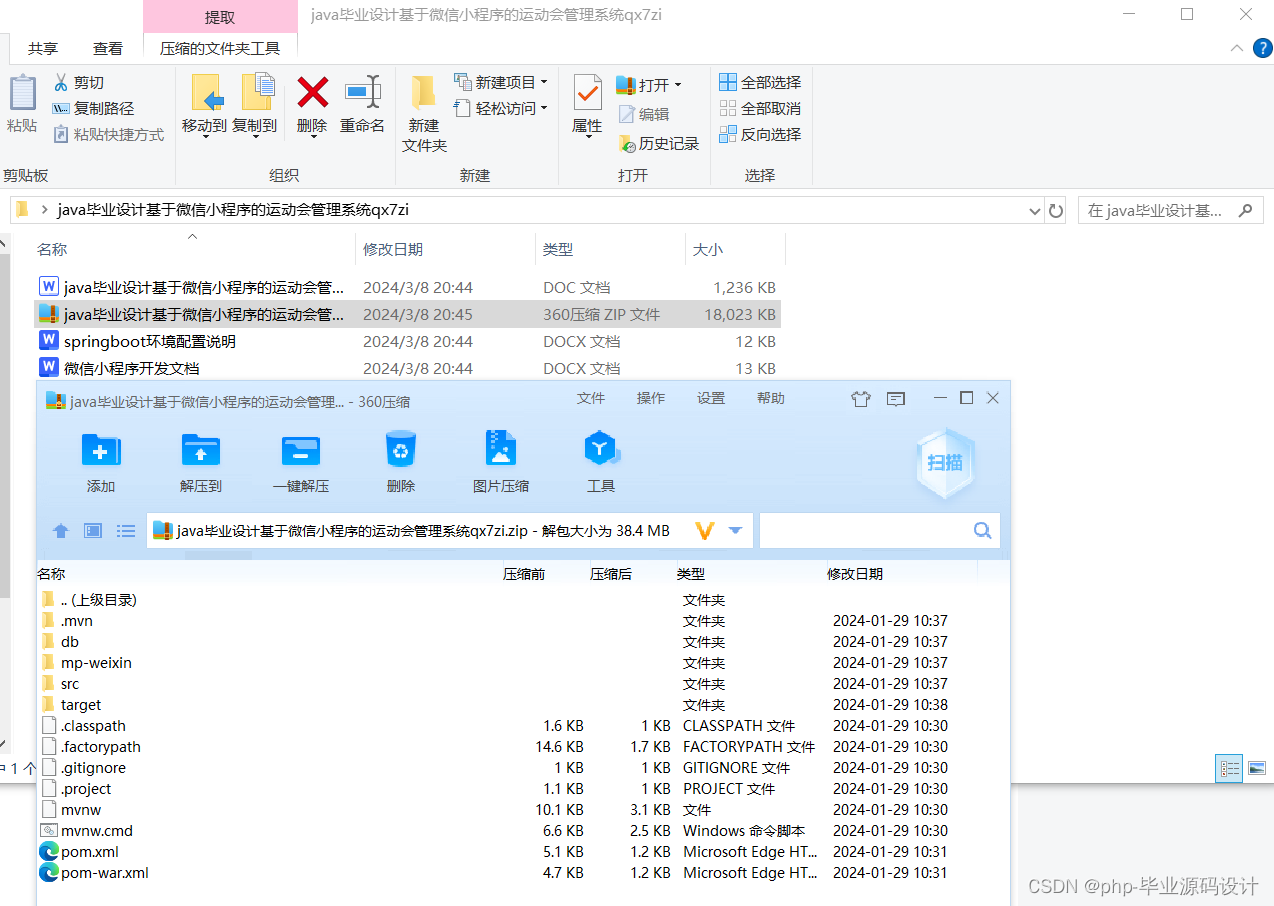Click the Explorer search box
This screenshot has height=906, width=1274.
[1169, 211]
